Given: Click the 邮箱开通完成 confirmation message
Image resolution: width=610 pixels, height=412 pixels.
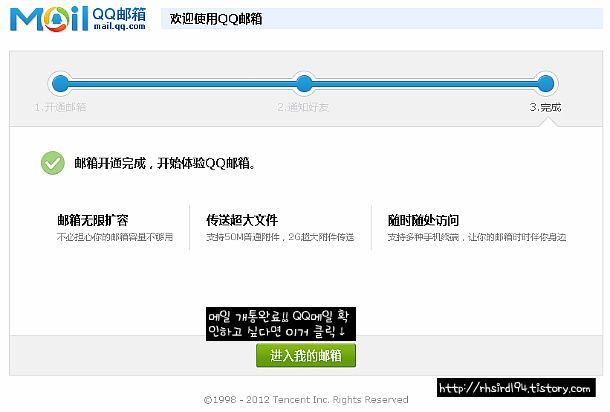Looking at the screenshot, I should tap(165, 163).
